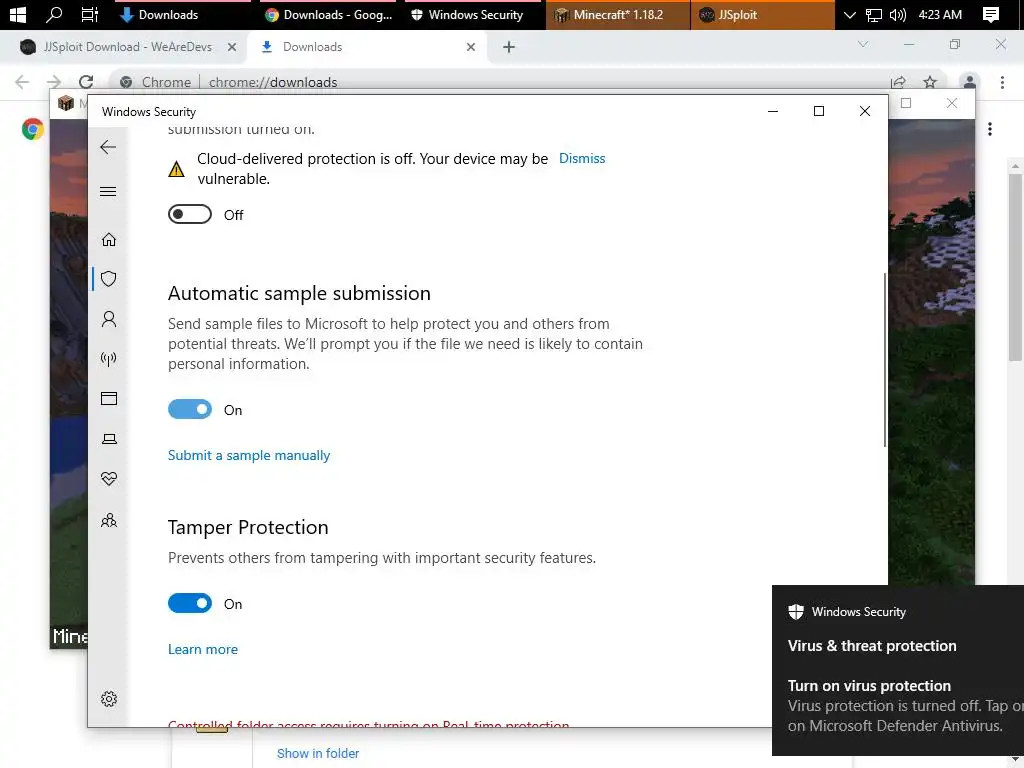Click the 4:23 AM clock
The height and width of the screenshot is (768, 1024).
pos(940,14)
